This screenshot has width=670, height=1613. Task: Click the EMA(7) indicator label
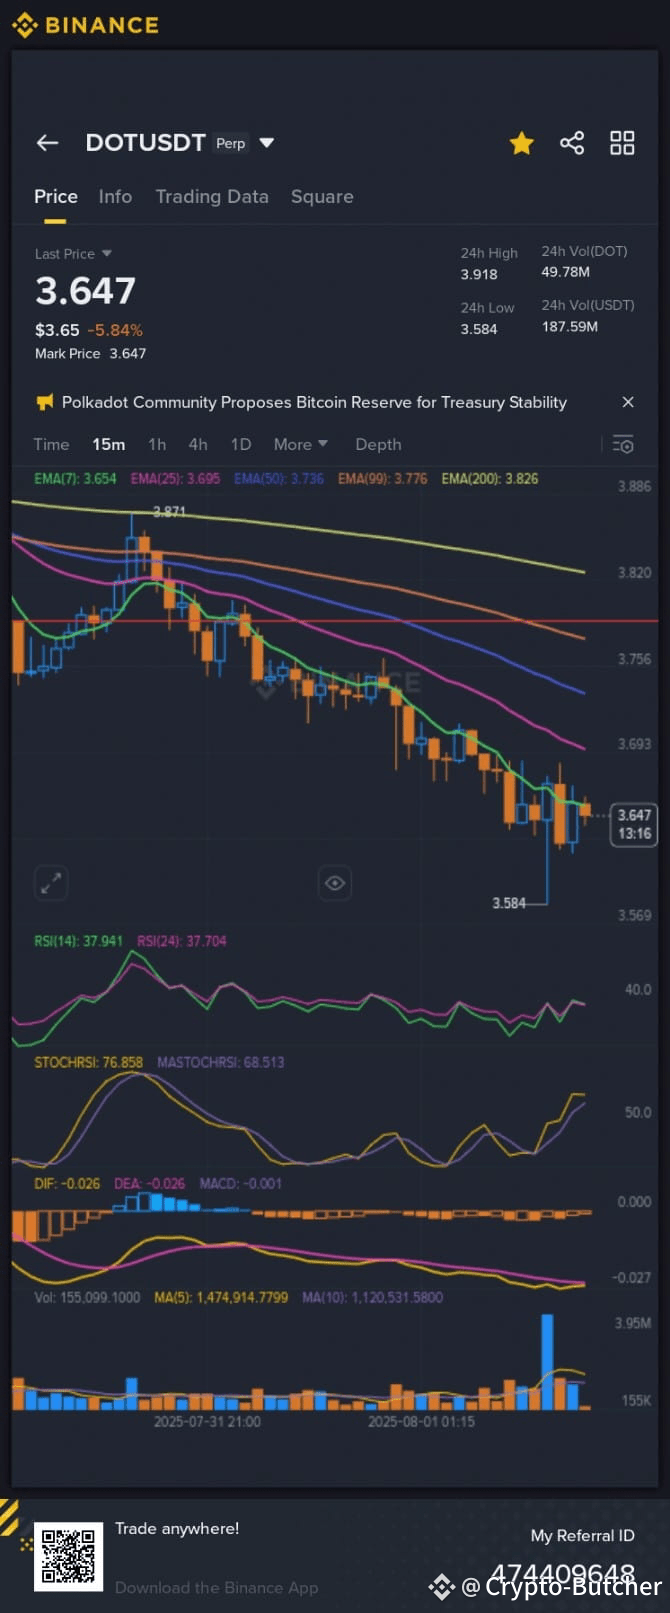(x=75, y=479)
